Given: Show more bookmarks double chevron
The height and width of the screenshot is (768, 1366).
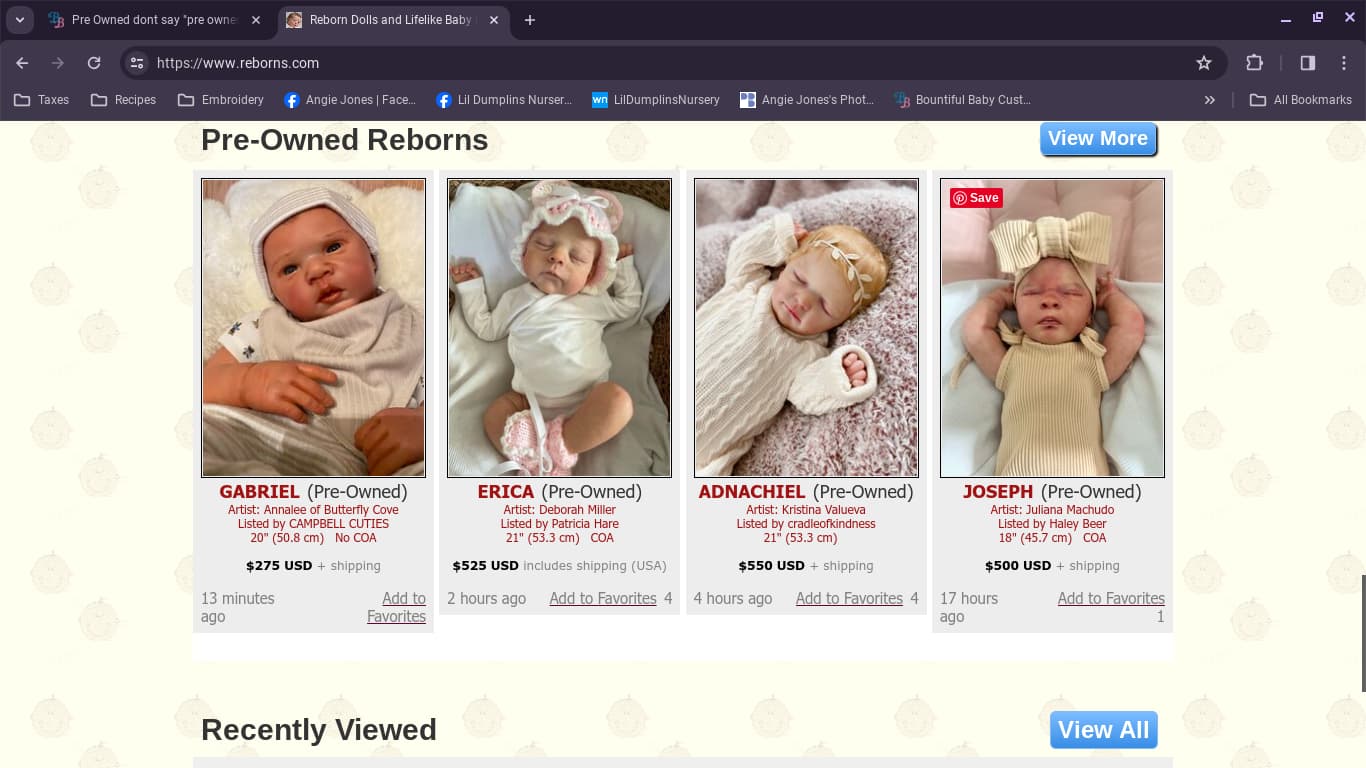Looking at the screenshot, I should [1210, 100].
